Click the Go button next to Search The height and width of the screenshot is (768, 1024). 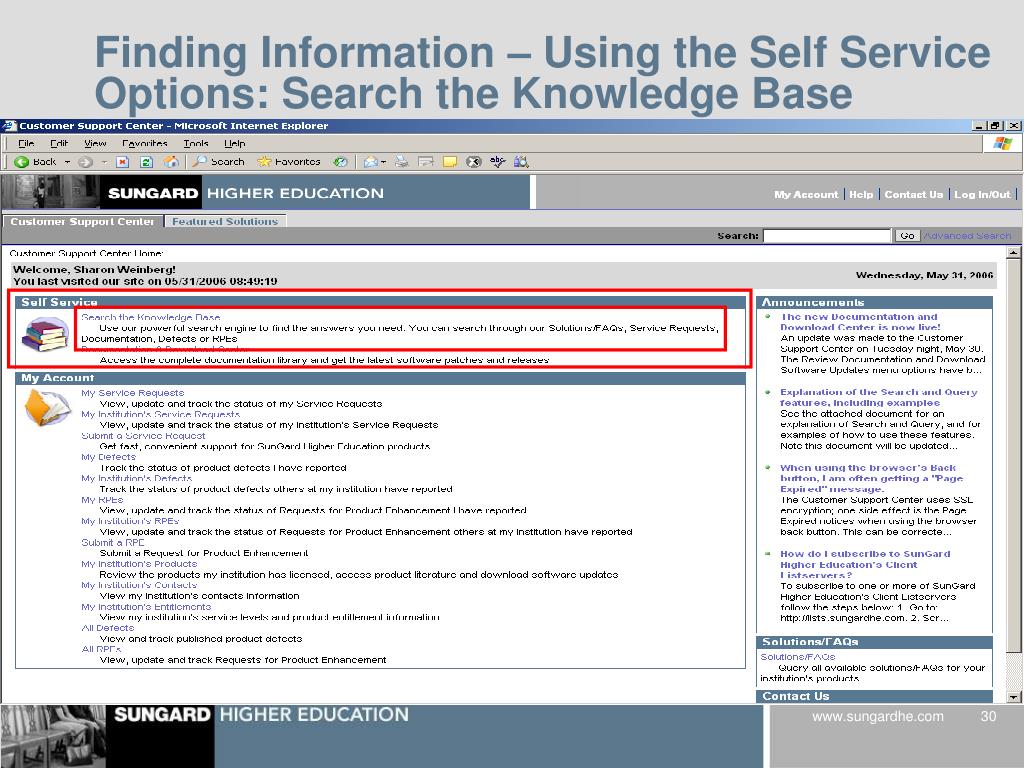tap(907, 236)
